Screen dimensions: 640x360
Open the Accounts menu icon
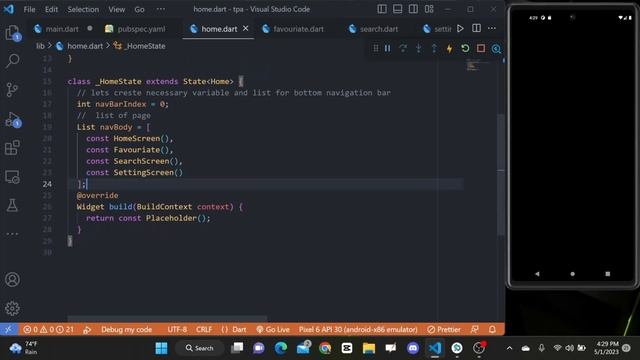coord(12,280)
